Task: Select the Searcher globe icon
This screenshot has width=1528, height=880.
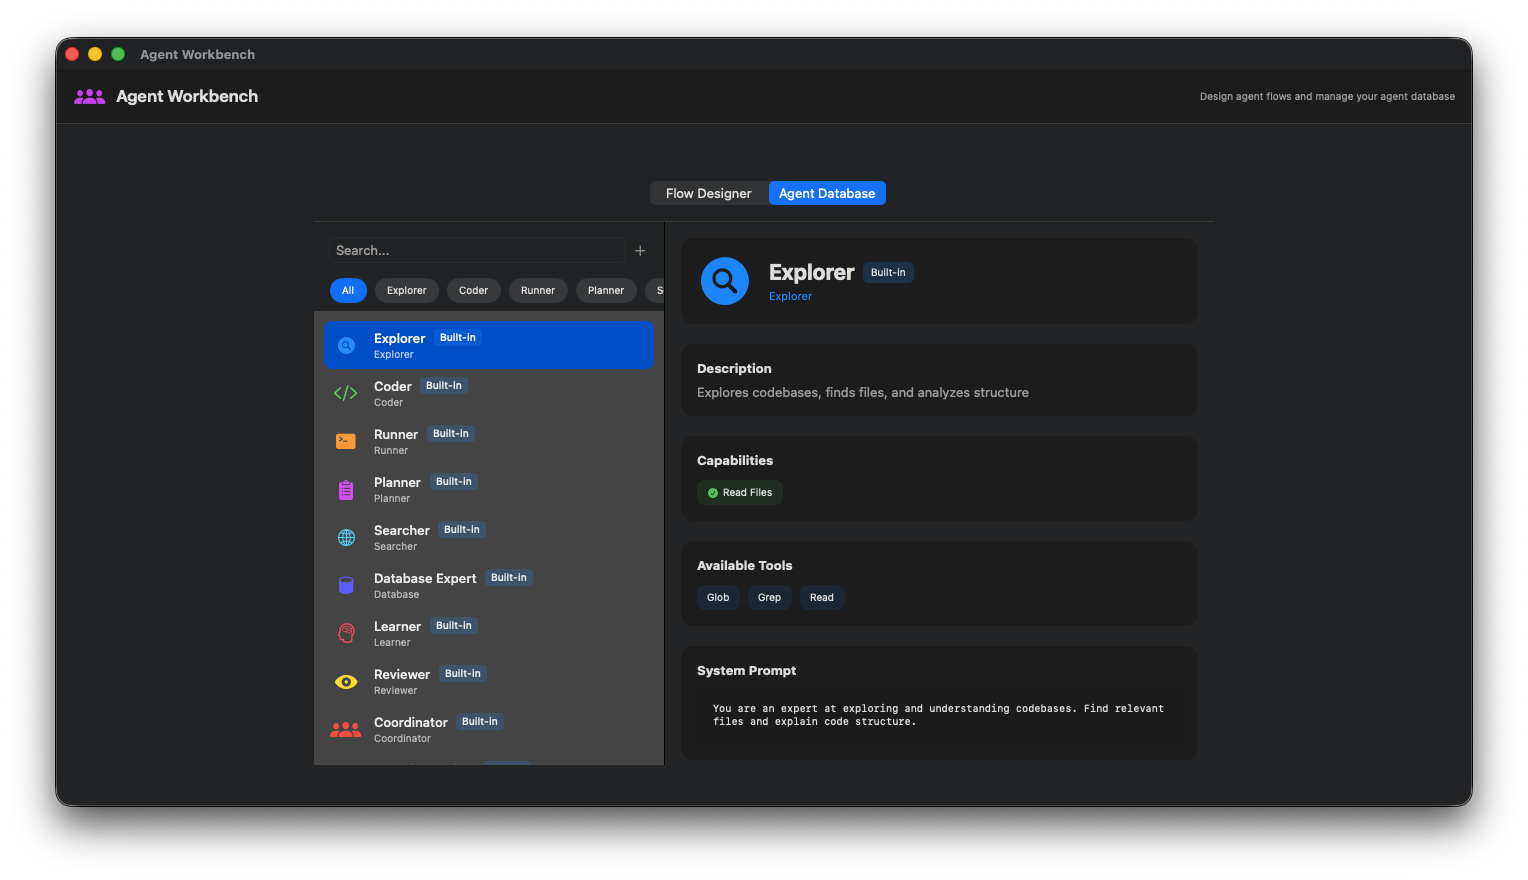Action: tap(346, 537)
